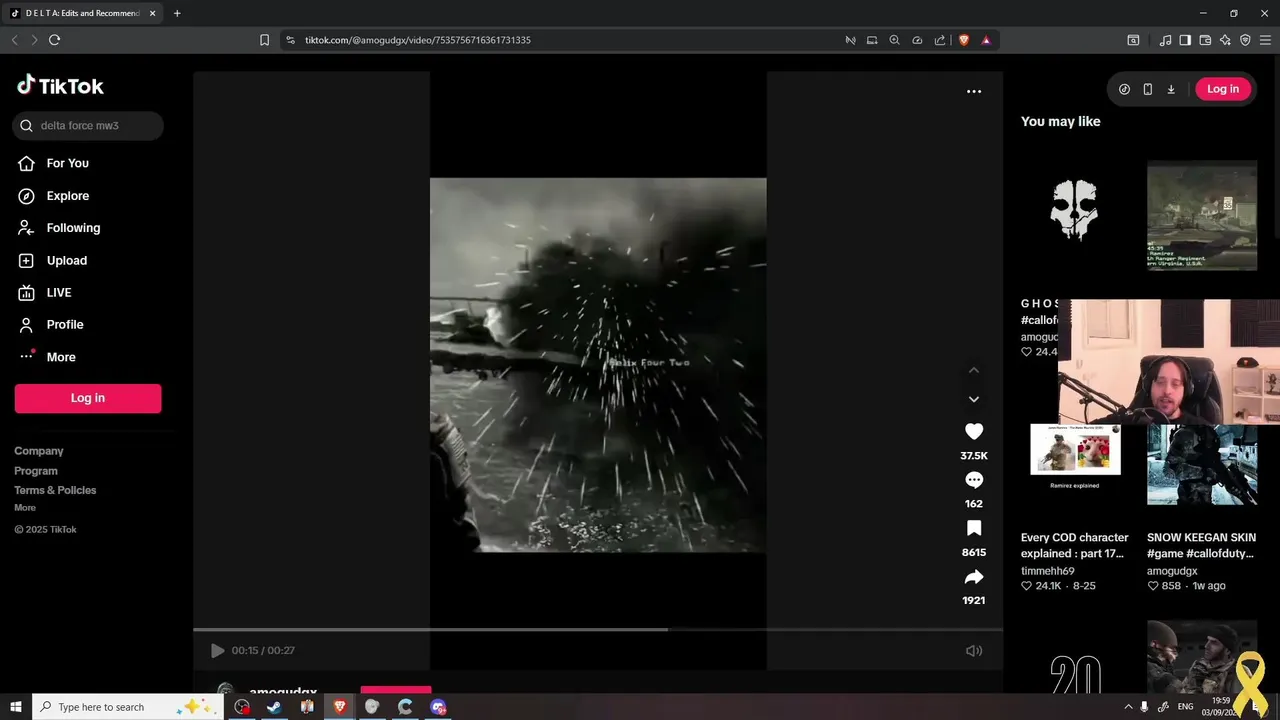
Task: Click the sidebar pink Log in button
Action: [88, 398]
